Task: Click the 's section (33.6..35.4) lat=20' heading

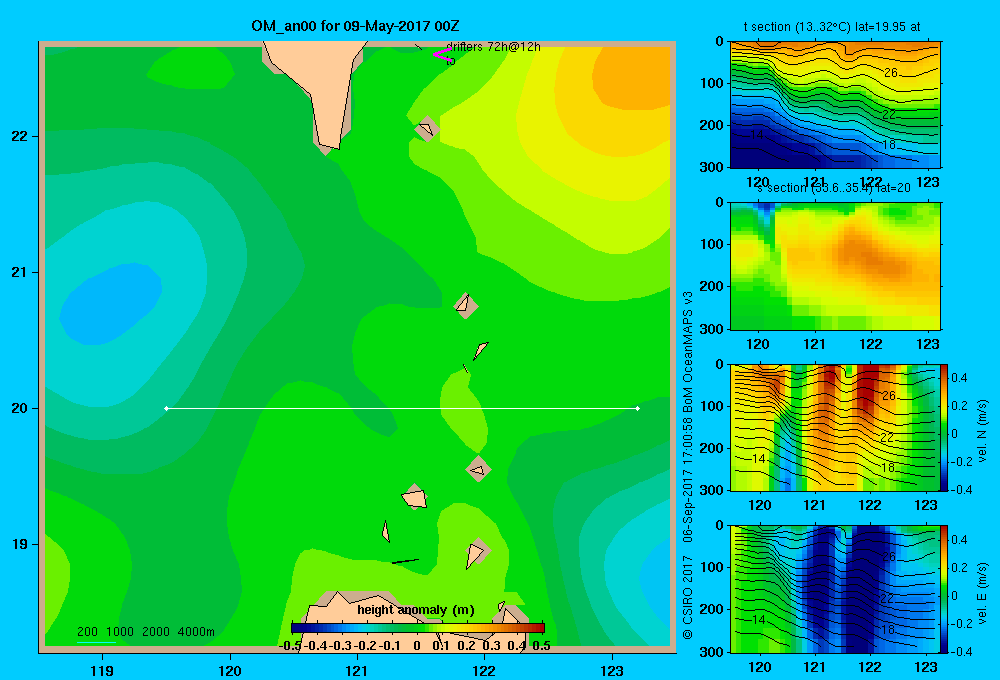Action: 834,188
